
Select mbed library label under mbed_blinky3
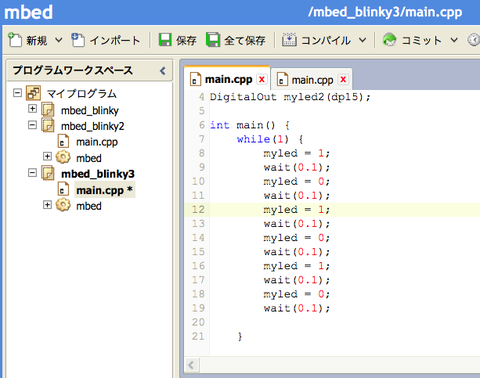tap(89, 206)
